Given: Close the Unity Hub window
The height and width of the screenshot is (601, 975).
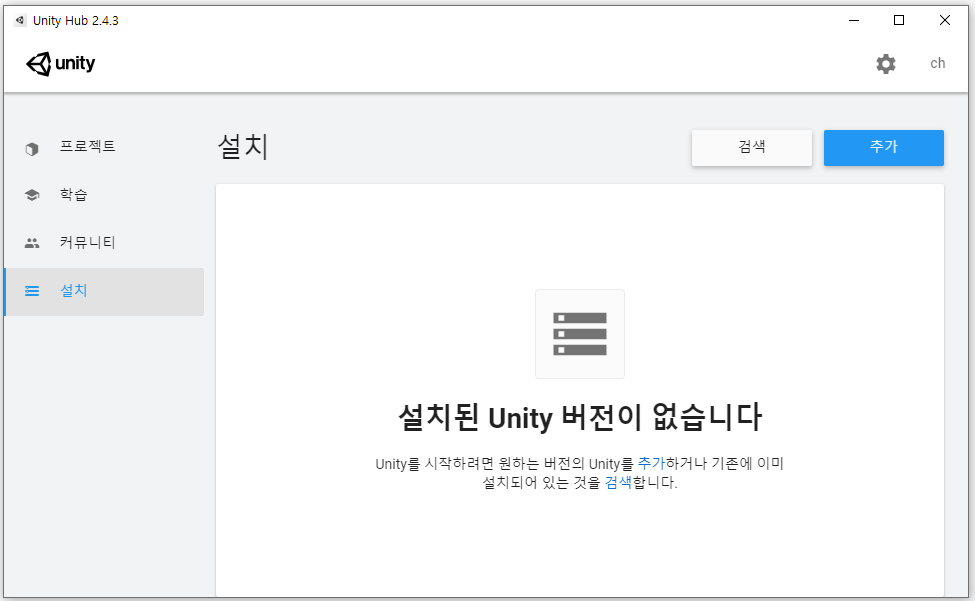Looking at the screenshot, I should (x=945, y=21).
